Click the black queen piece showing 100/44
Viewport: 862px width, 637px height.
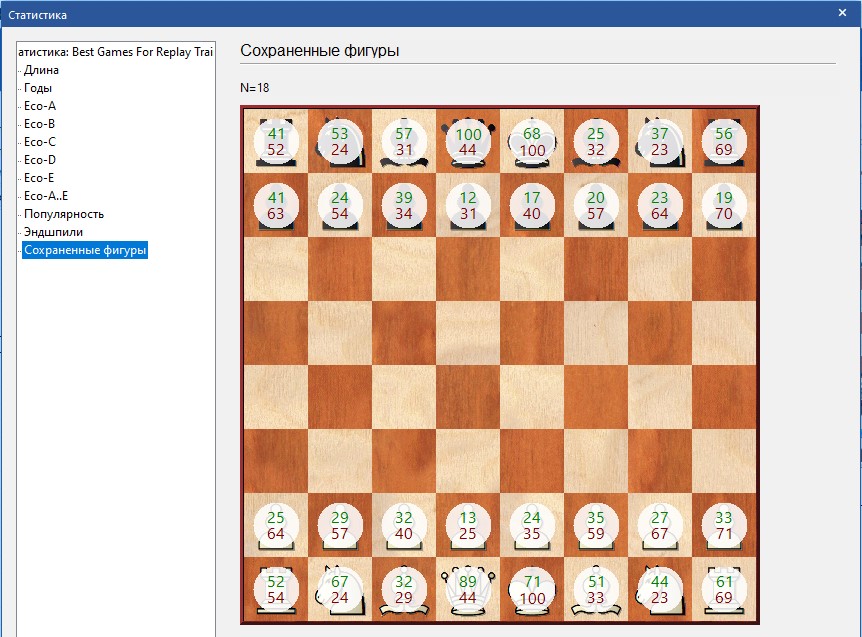click(x=468, y=142)
